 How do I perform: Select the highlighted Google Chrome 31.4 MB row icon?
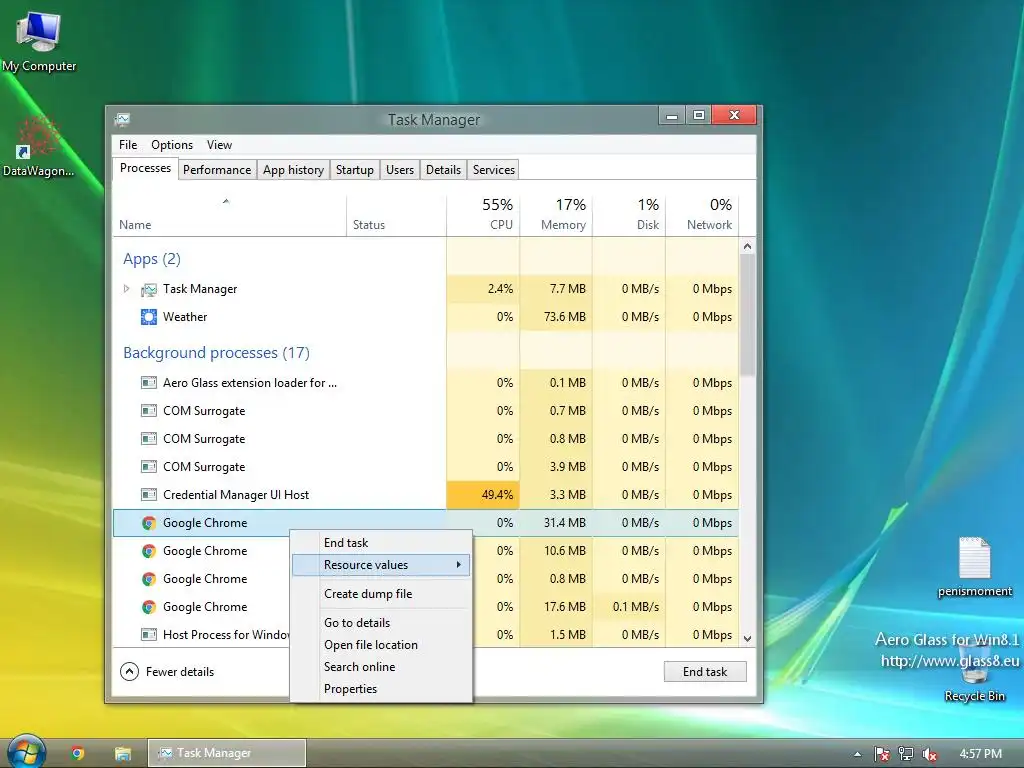pos(149,523)
